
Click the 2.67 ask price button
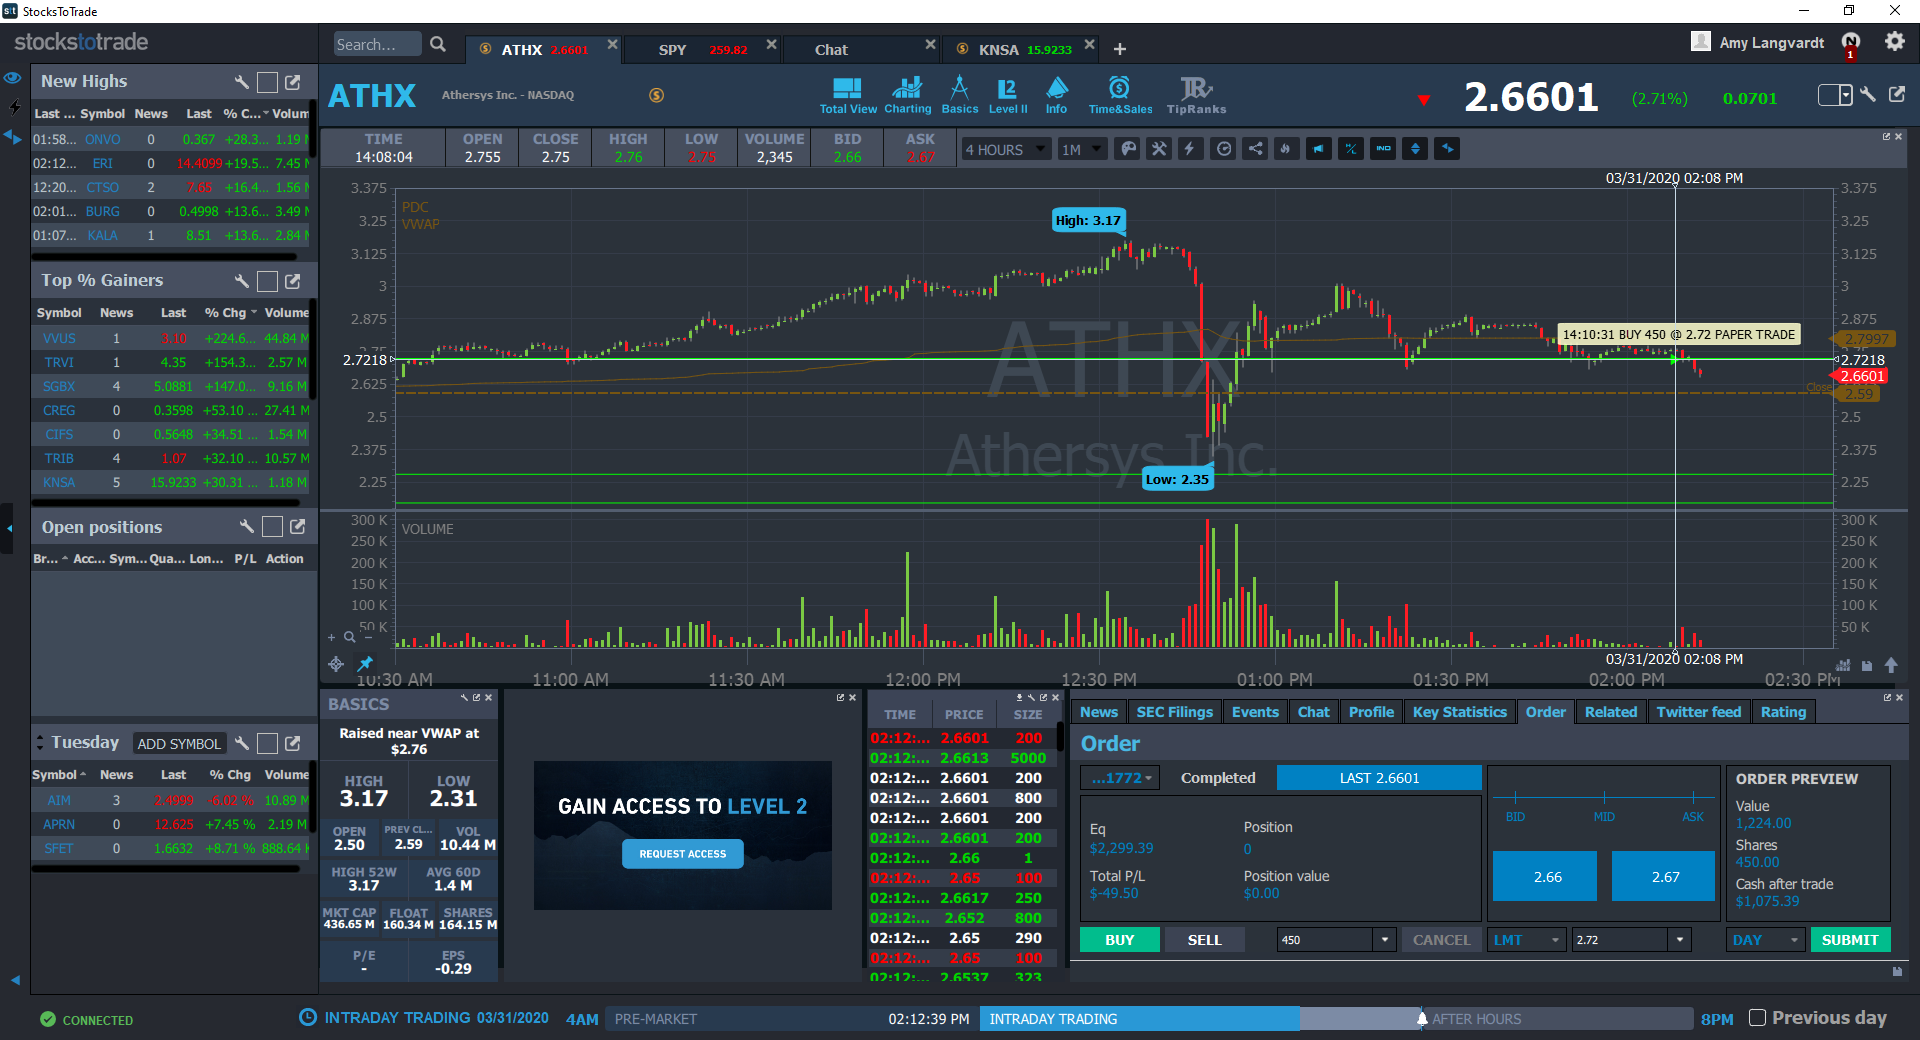point(1664,877)
